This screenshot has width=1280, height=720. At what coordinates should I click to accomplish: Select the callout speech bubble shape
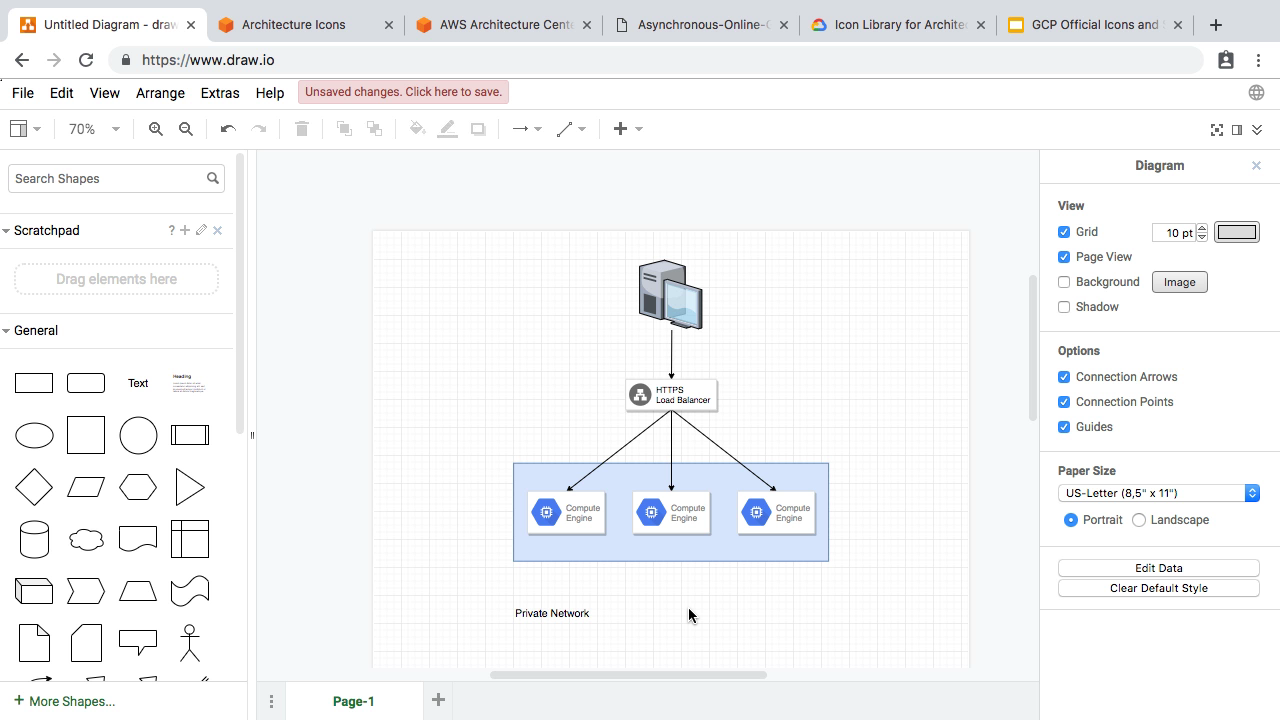coord(138,641)
